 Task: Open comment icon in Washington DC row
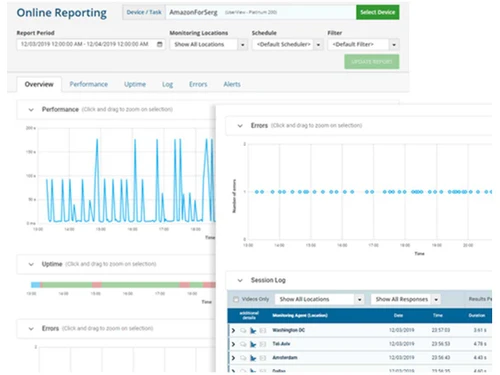point(243,330)
